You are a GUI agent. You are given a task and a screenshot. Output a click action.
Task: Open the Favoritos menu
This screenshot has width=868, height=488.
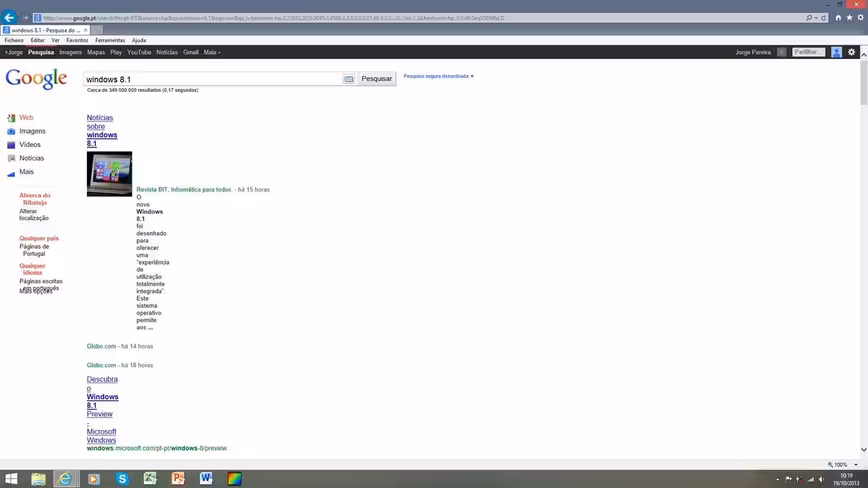coord(77,40)
